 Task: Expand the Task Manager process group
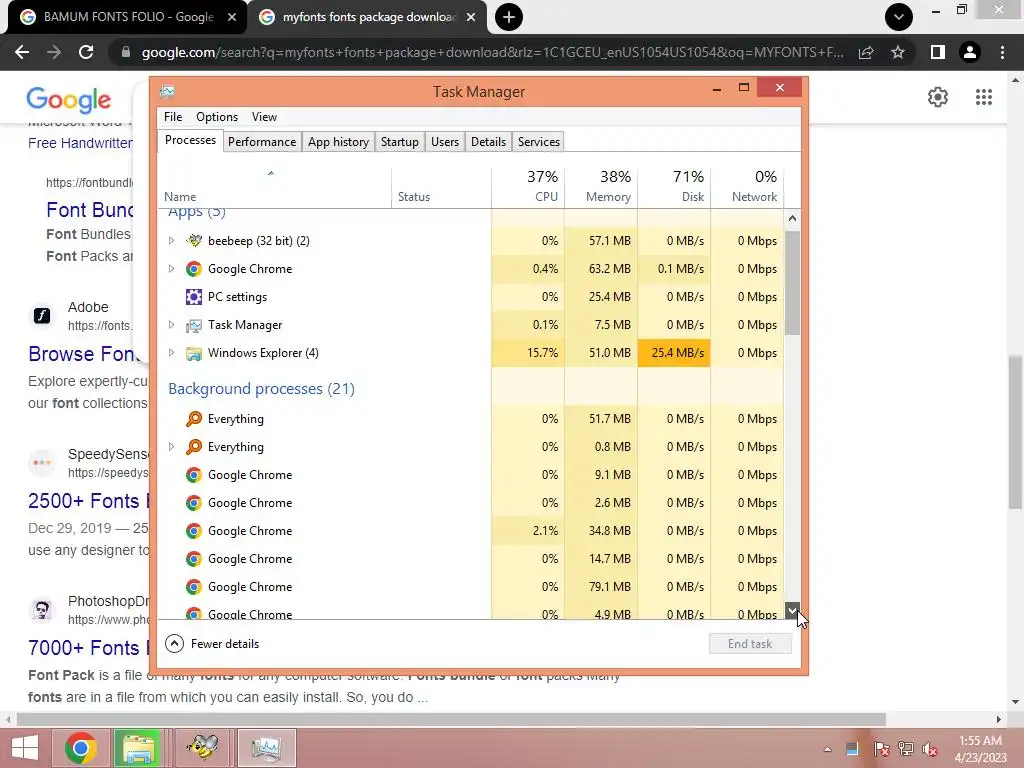click(171, 325)
